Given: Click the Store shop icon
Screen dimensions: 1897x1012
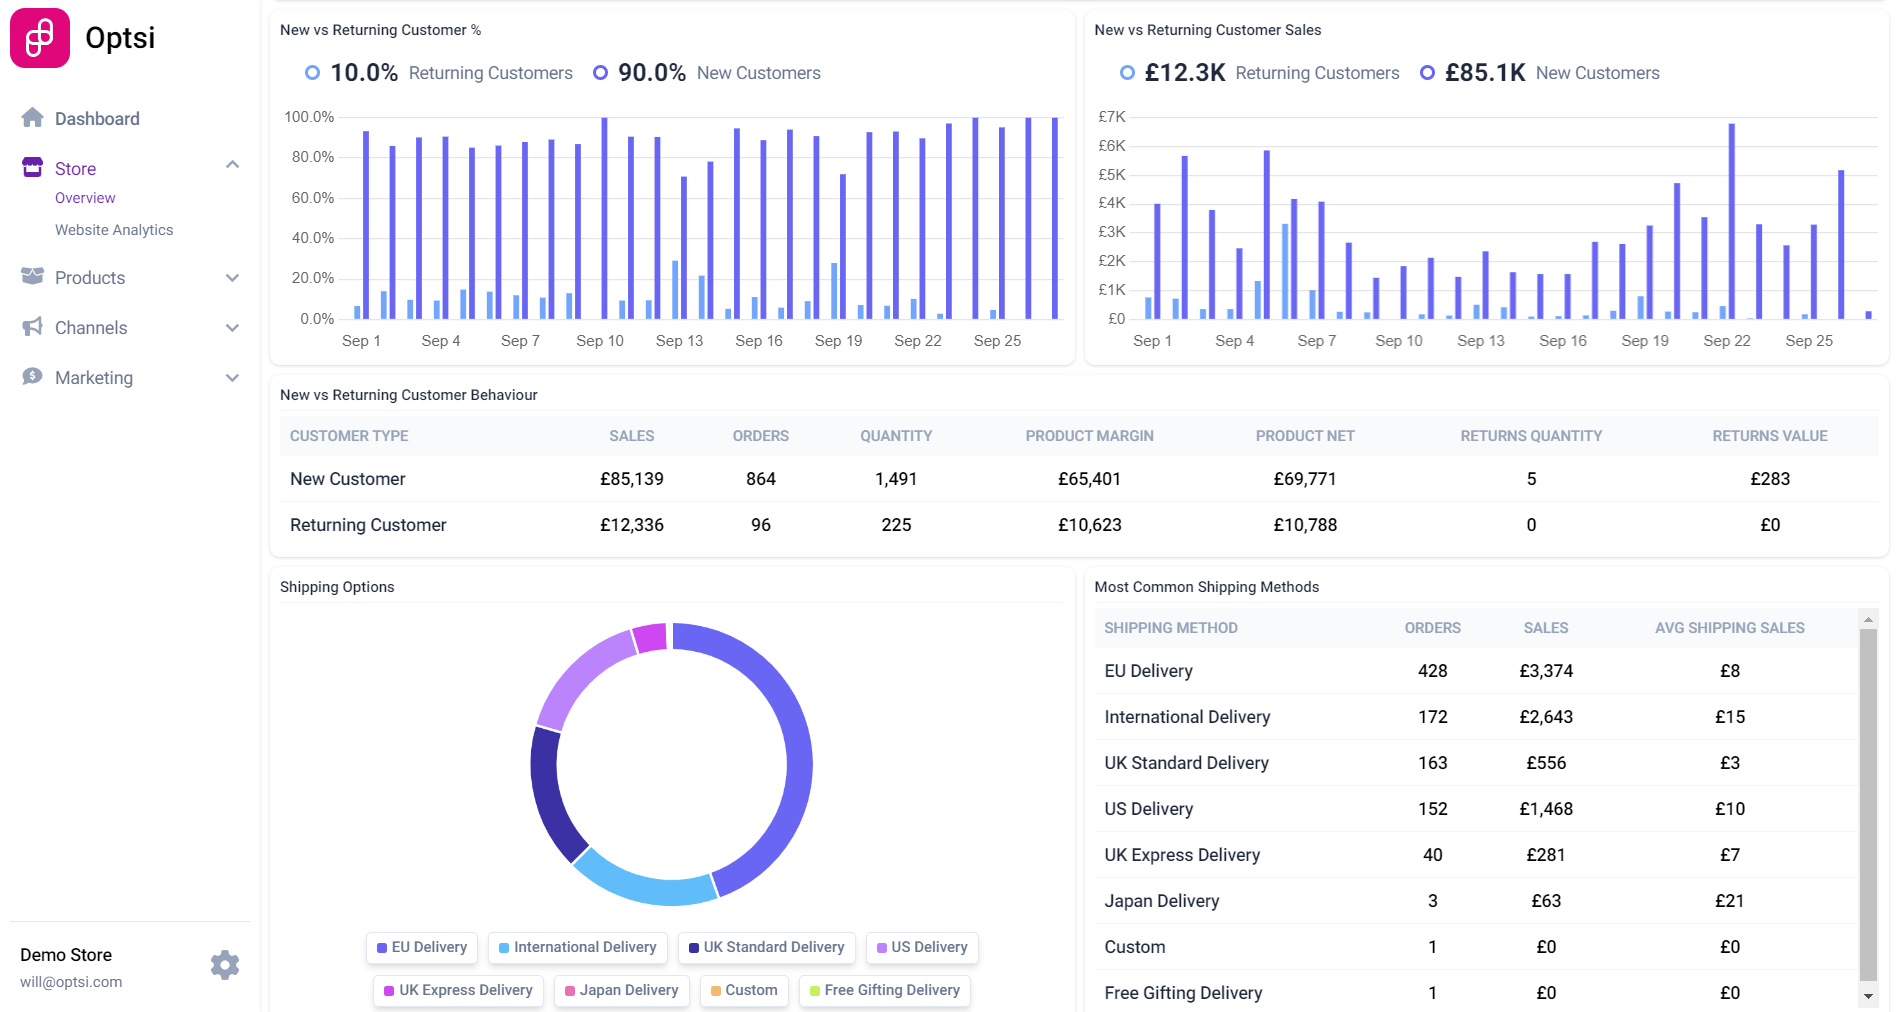Looking at the screenshot, I should click(32, 167).
